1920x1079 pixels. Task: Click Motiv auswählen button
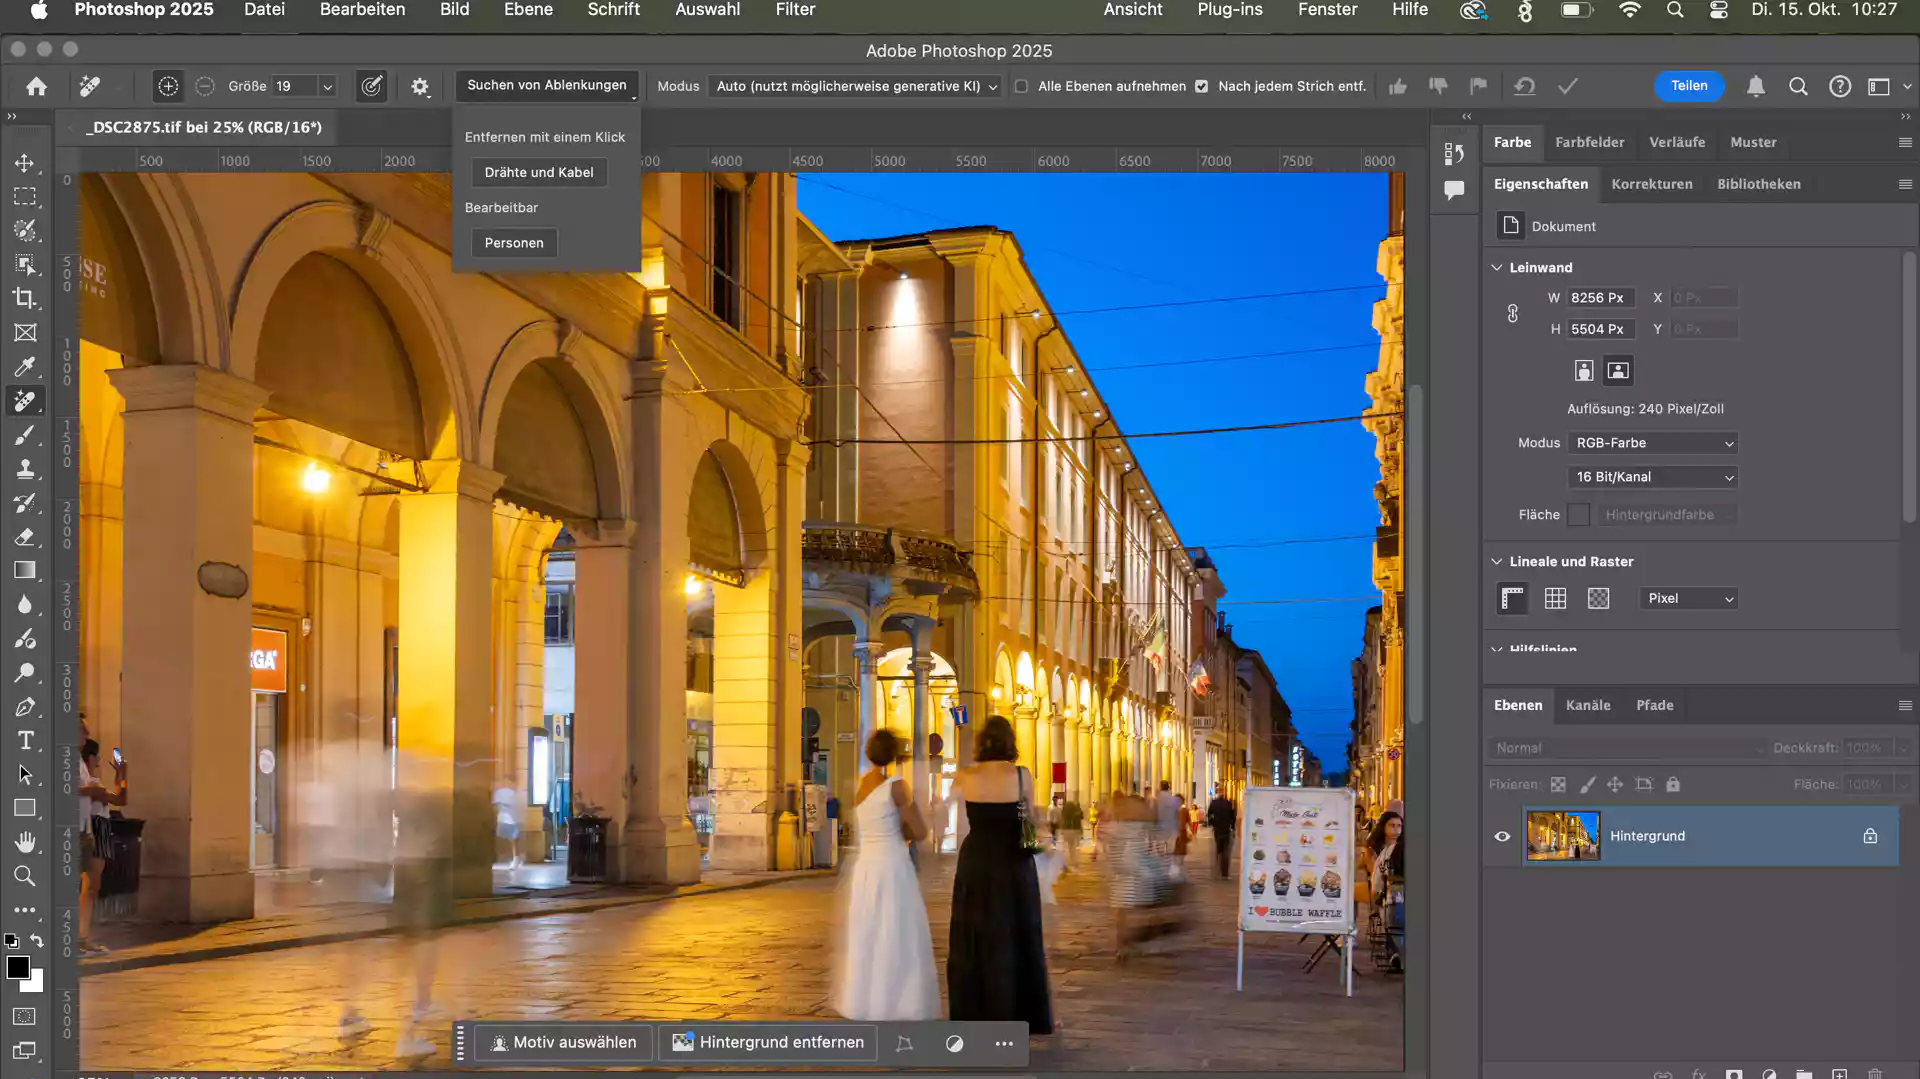(x=563, y=1042)
